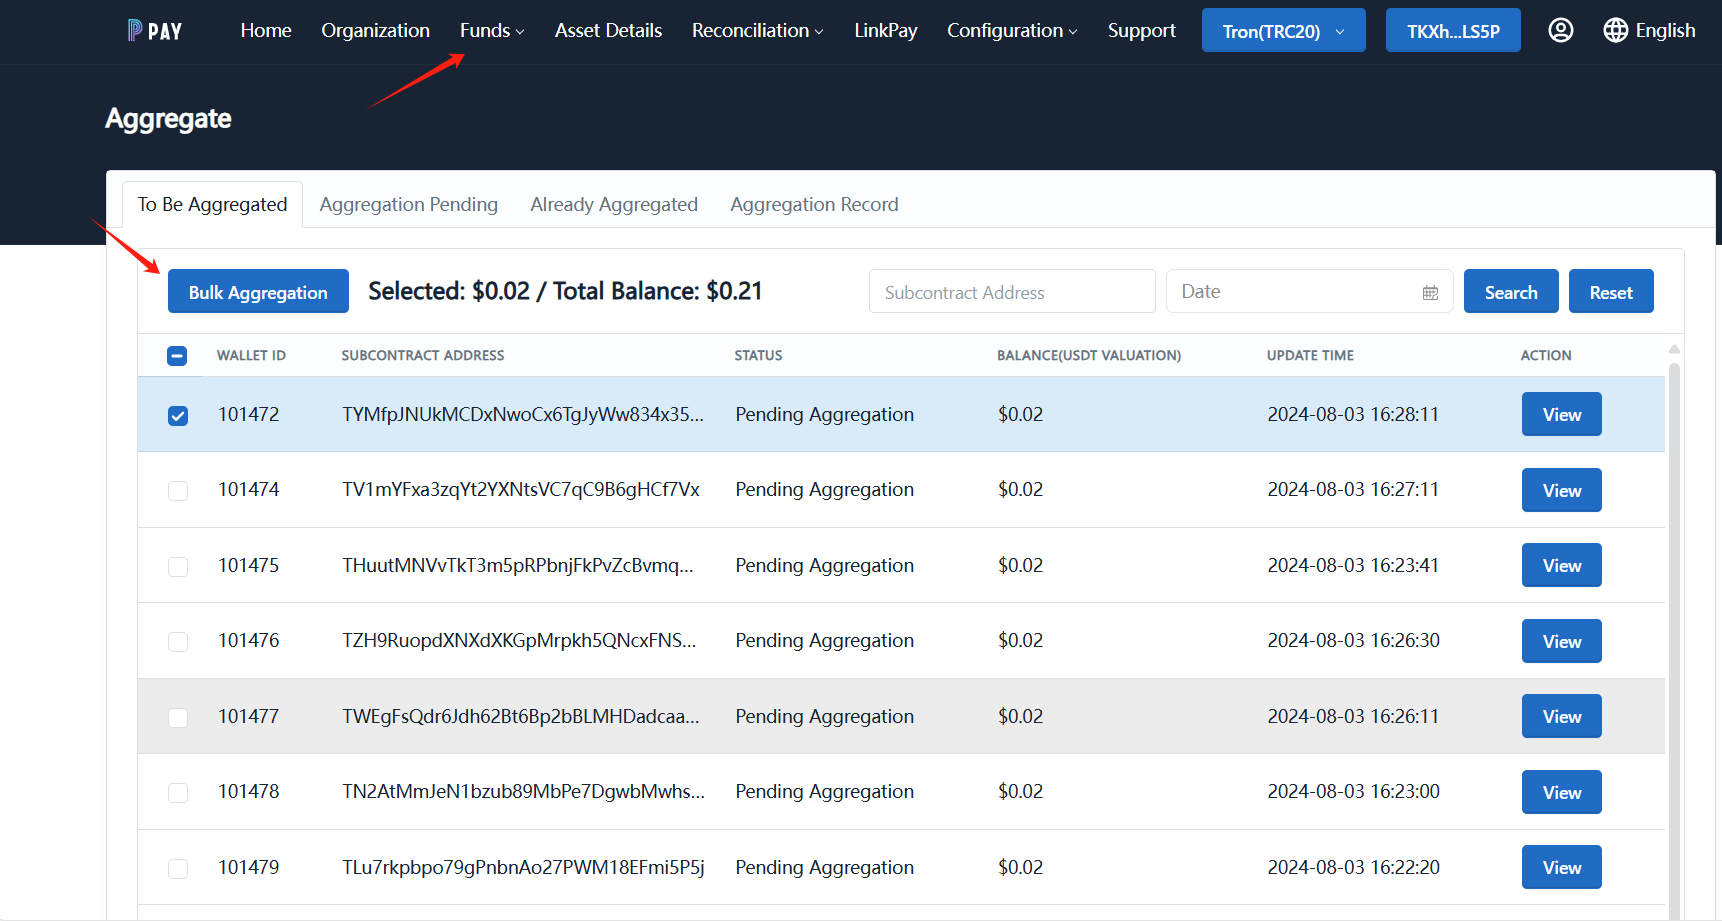Viewport: 1722px width, 921px height.
Task: Open the Aggregation Record tab
Action: [814, 204]
